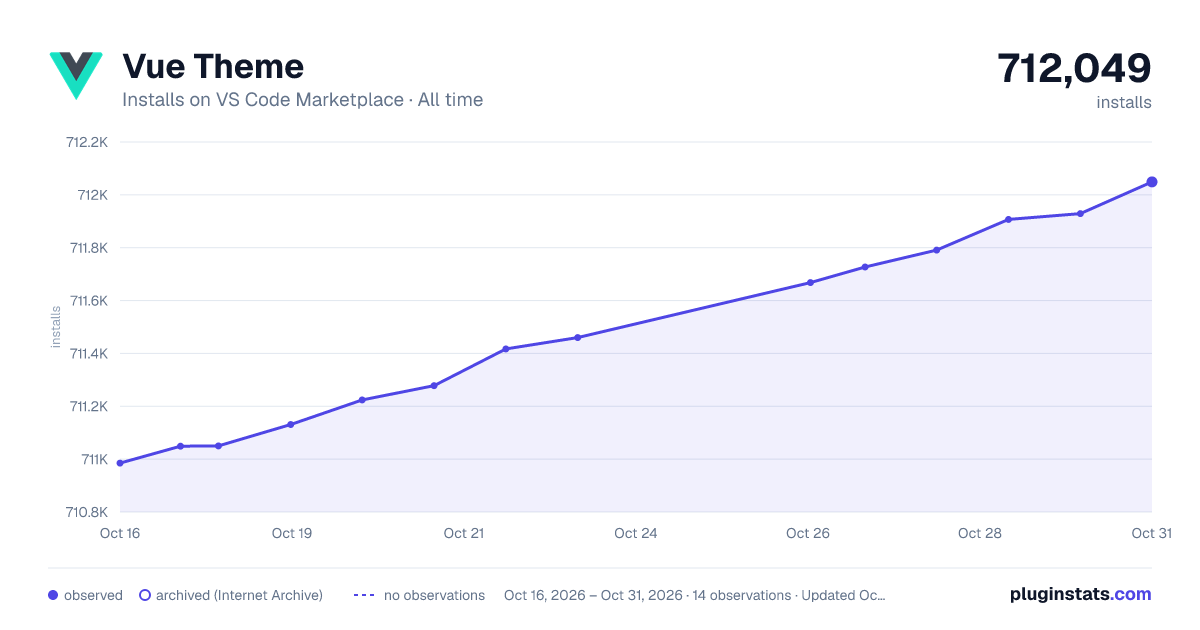
Task: Click the 711.2K y-axis label
Action: coord(87,407)
